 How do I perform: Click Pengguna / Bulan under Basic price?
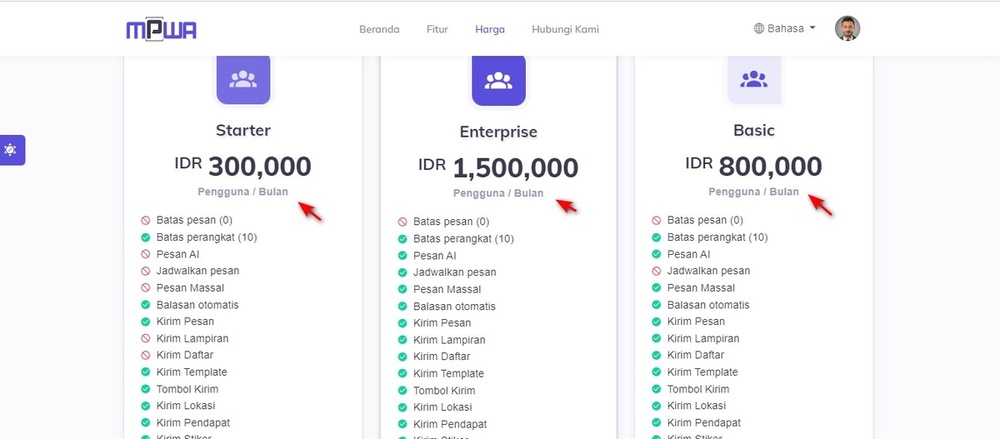point(754,191)
